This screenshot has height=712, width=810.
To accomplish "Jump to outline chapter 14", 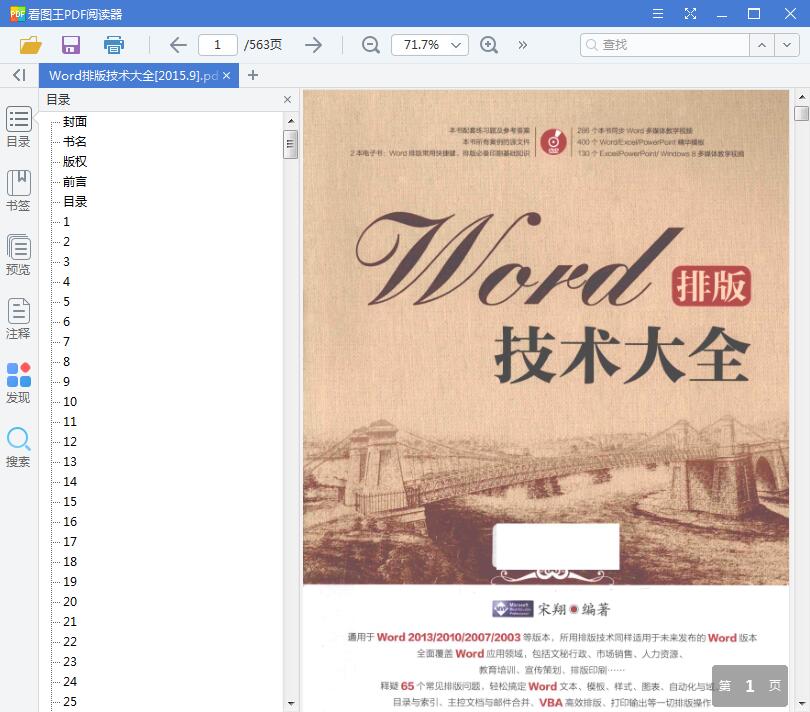I will [70, 482].
